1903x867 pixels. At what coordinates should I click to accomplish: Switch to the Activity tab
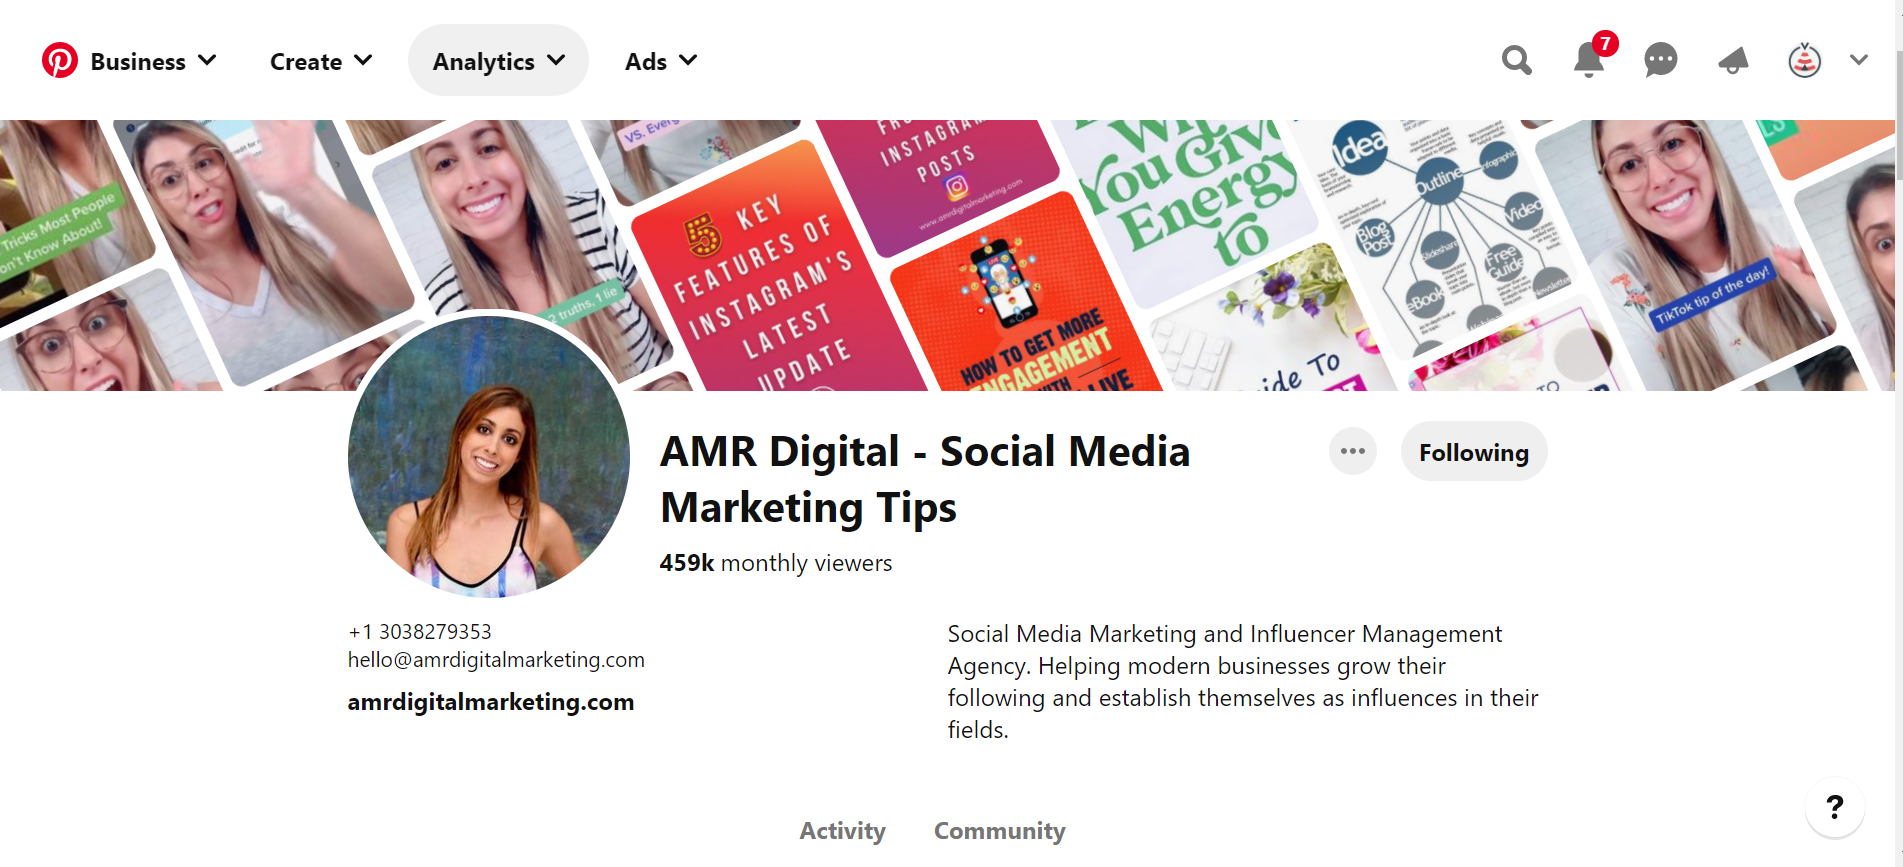click(842, 831)
